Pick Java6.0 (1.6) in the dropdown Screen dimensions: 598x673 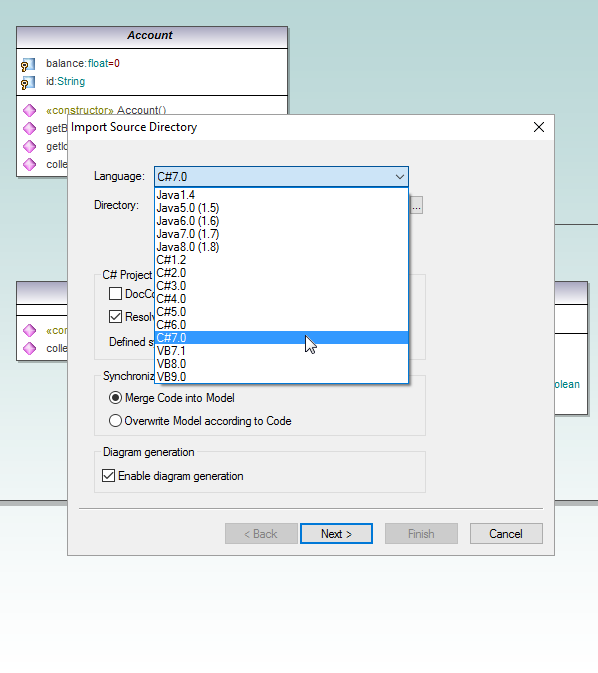(281, 221)
